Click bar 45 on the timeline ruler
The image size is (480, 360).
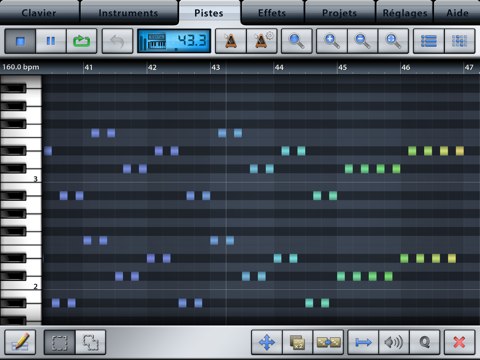tap(342, 67)
